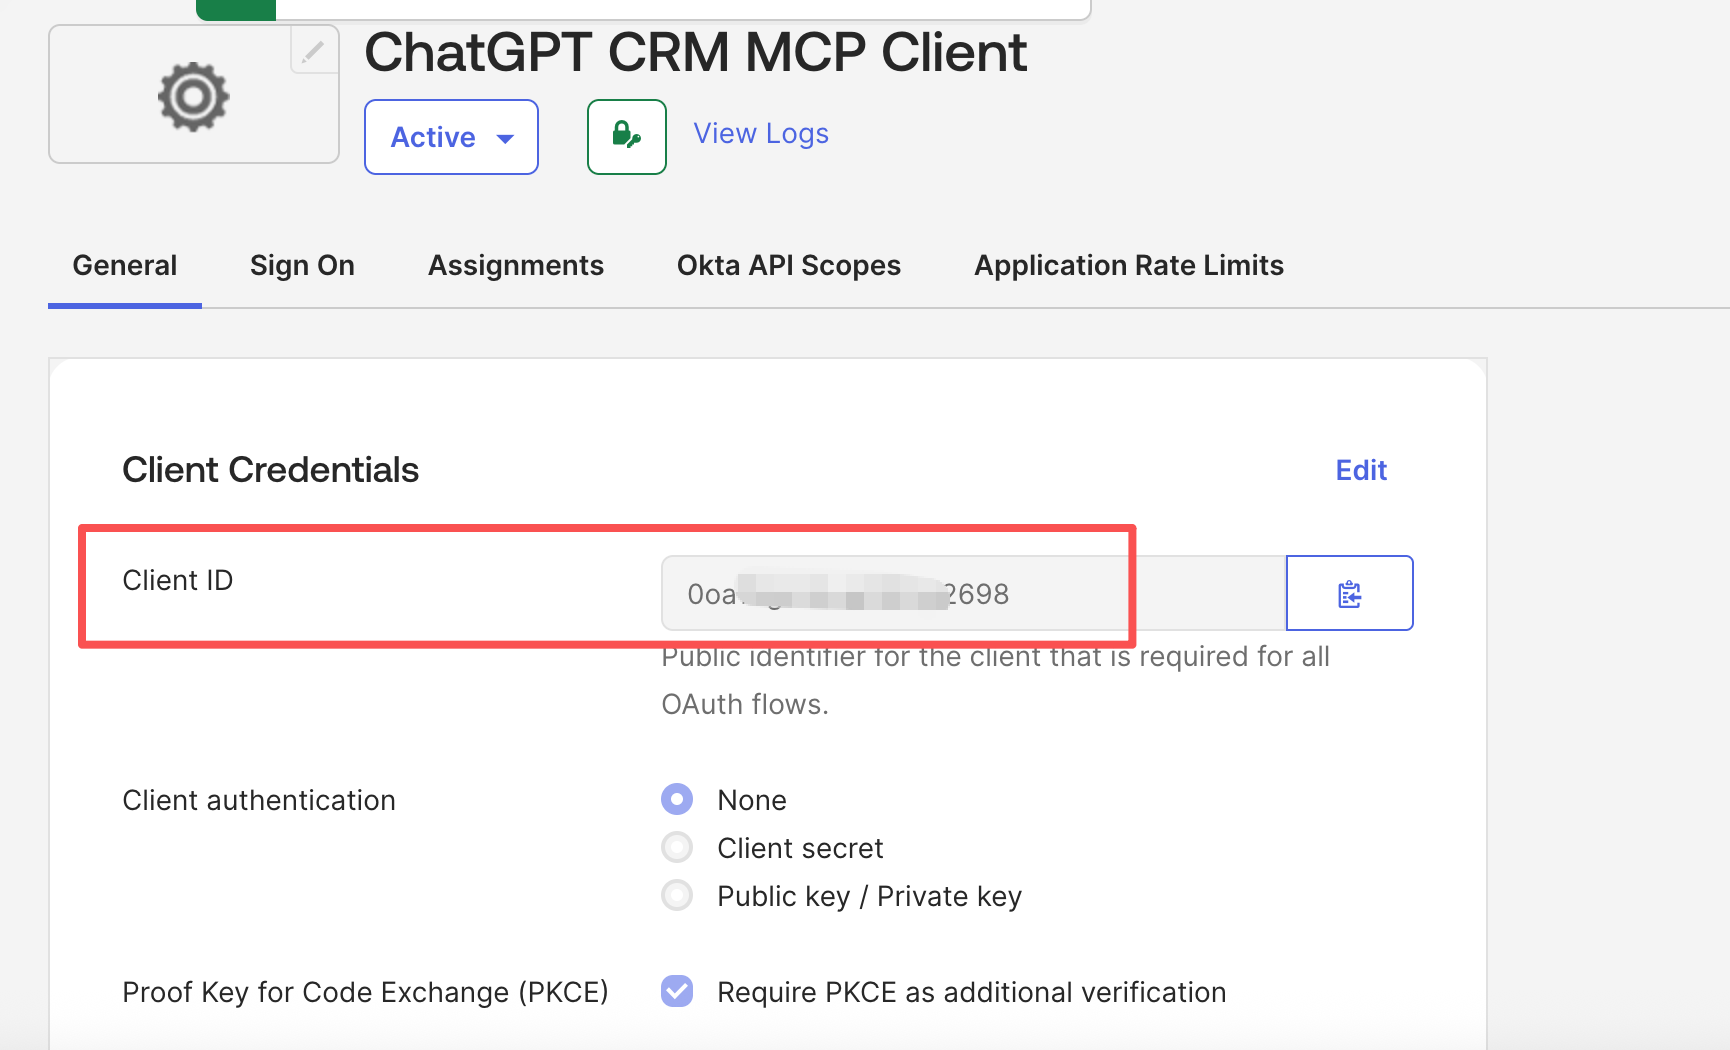This screenshot has height=1050, width=1730.
Task: Click the Client Credentials section heading
Action: (x=270, y=470)
